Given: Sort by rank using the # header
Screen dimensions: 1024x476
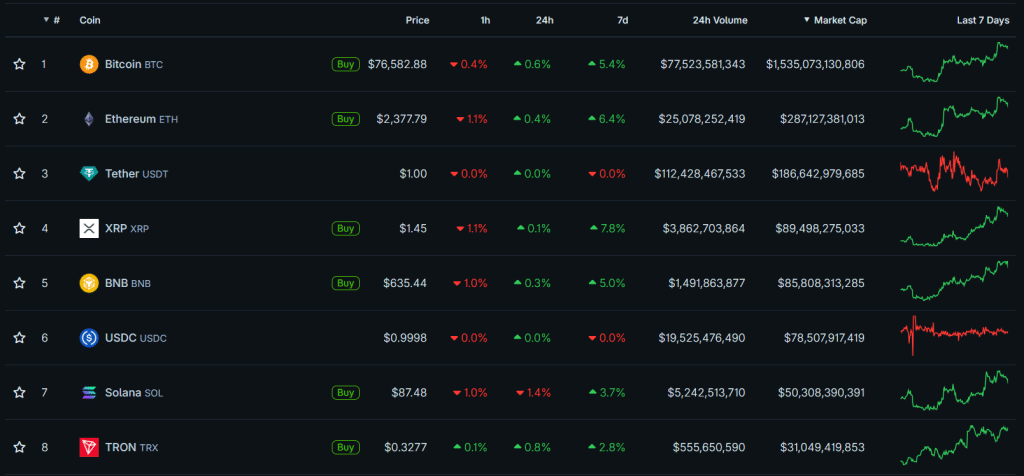Looking at the screenshot, I should click(x=52, y=20).
